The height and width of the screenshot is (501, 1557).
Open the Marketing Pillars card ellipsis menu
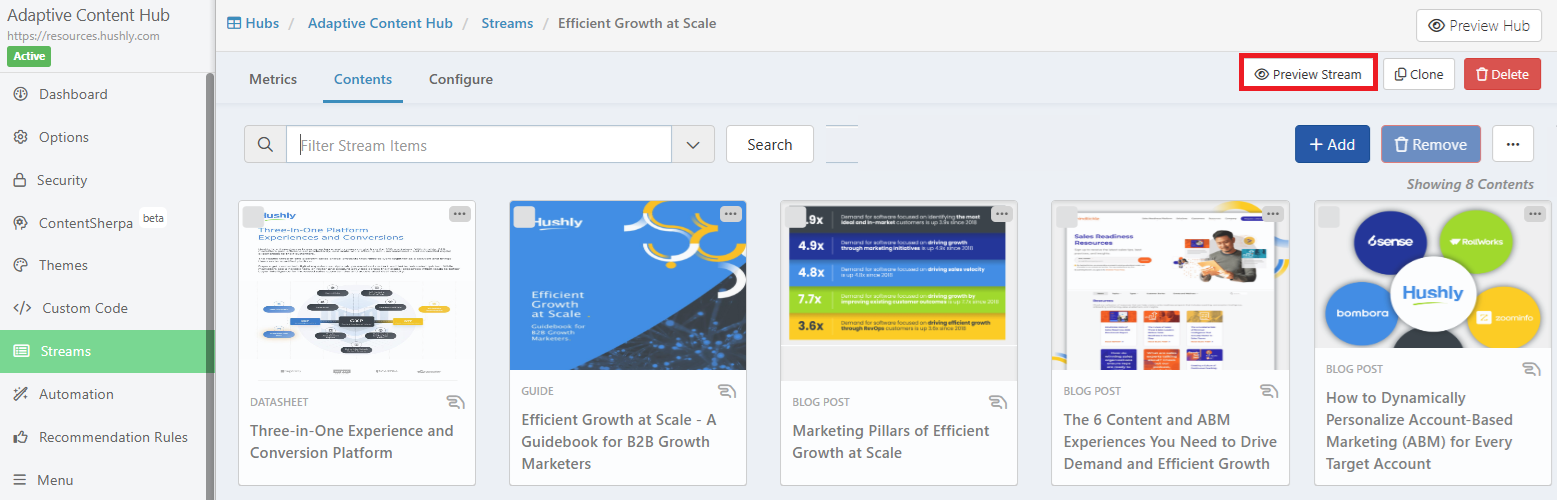tap(1002, 213)
